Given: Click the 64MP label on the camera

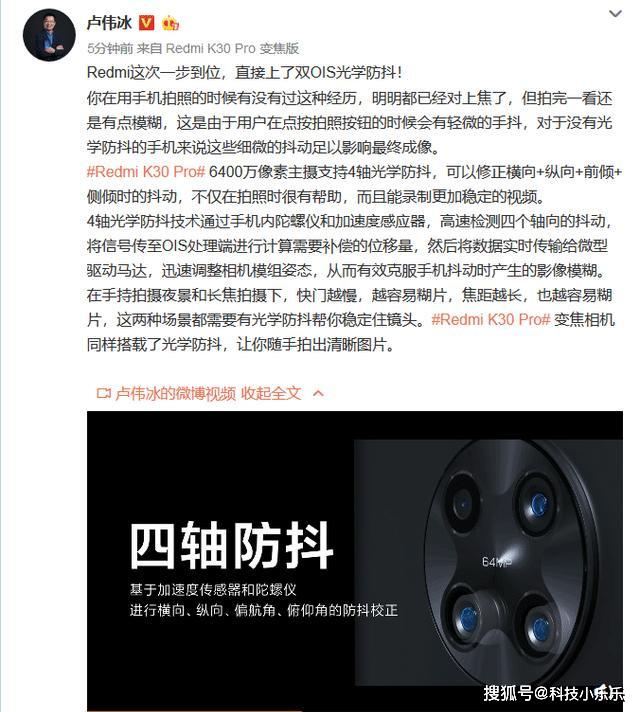Looking at the screenshot, I should 496,562.
